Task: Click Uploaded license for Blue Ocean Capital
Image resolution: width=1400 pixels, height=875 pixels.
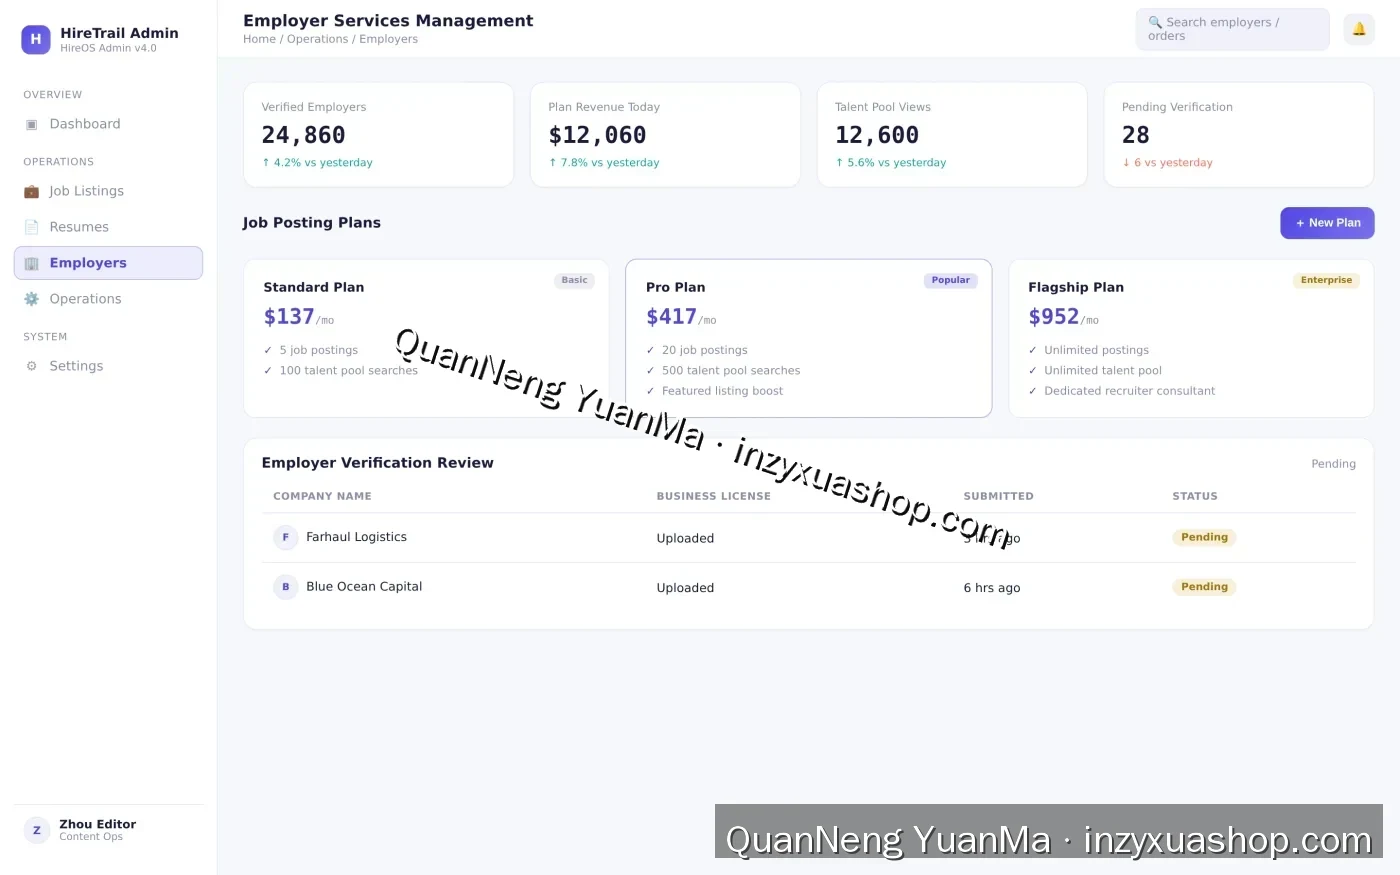Action: pyautogui.click(x=685, y=588)
